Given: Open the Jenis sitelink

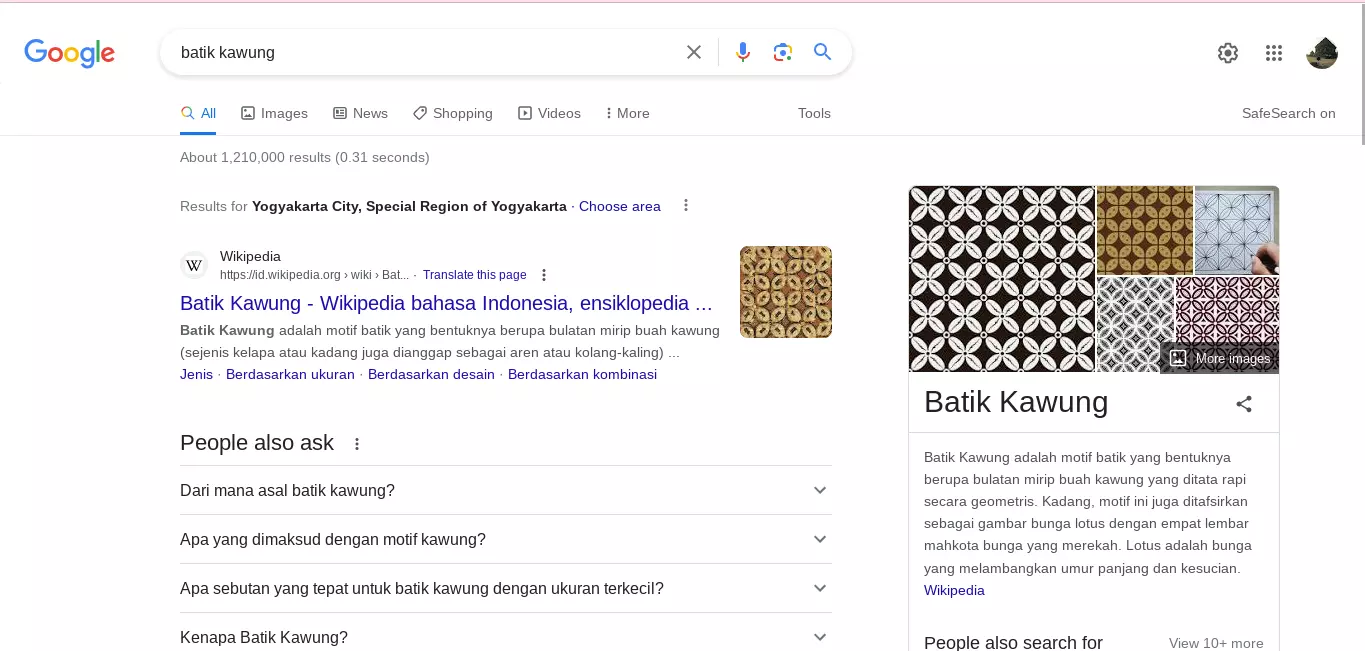Looking at the screenshot, I should [196, 374].
